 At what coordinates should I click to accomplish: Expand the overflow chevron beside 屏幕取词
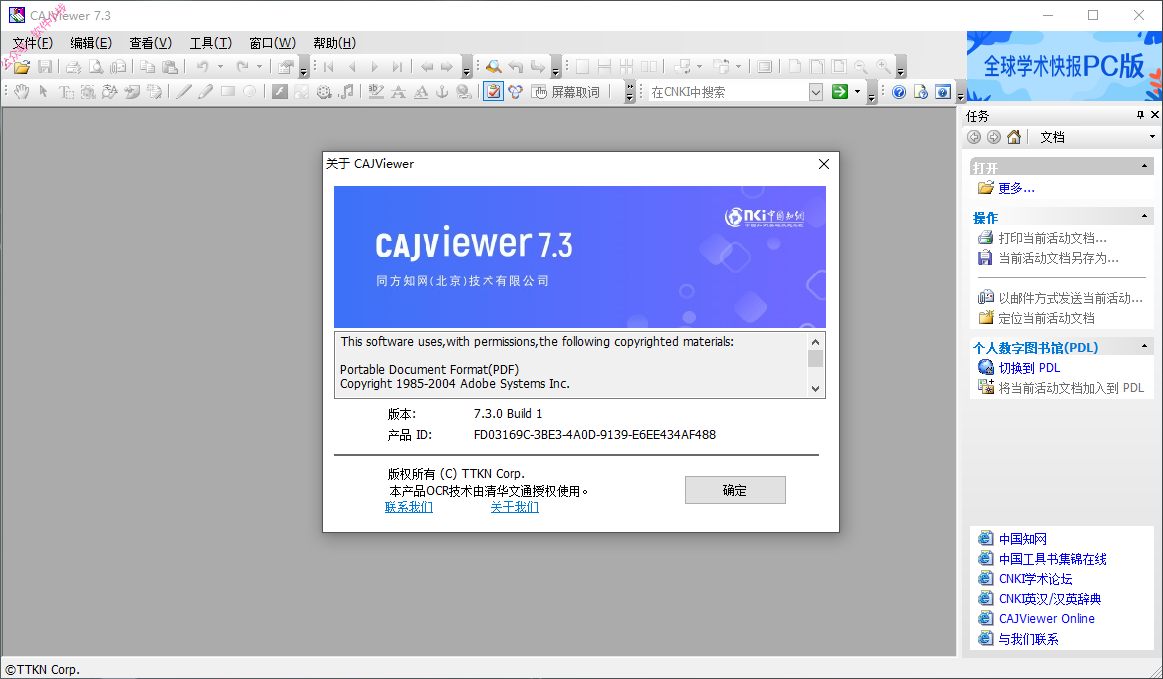(630, 91)
